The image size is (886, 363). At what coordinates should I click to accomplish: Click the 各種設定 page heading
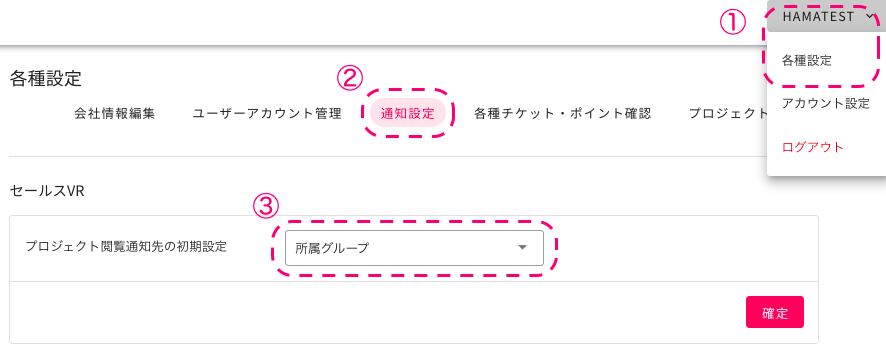(x=46, y=79)
